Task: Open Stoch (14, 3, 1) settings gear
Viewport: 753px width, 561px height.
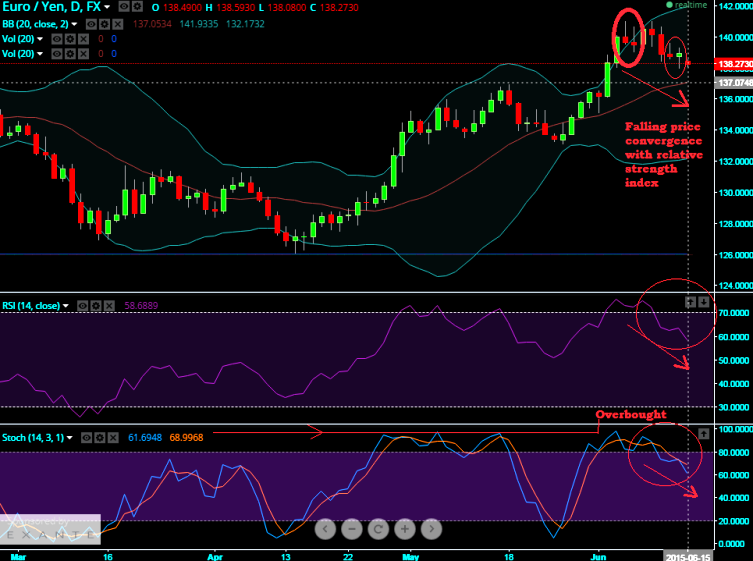Action: (x=101, y=437)
